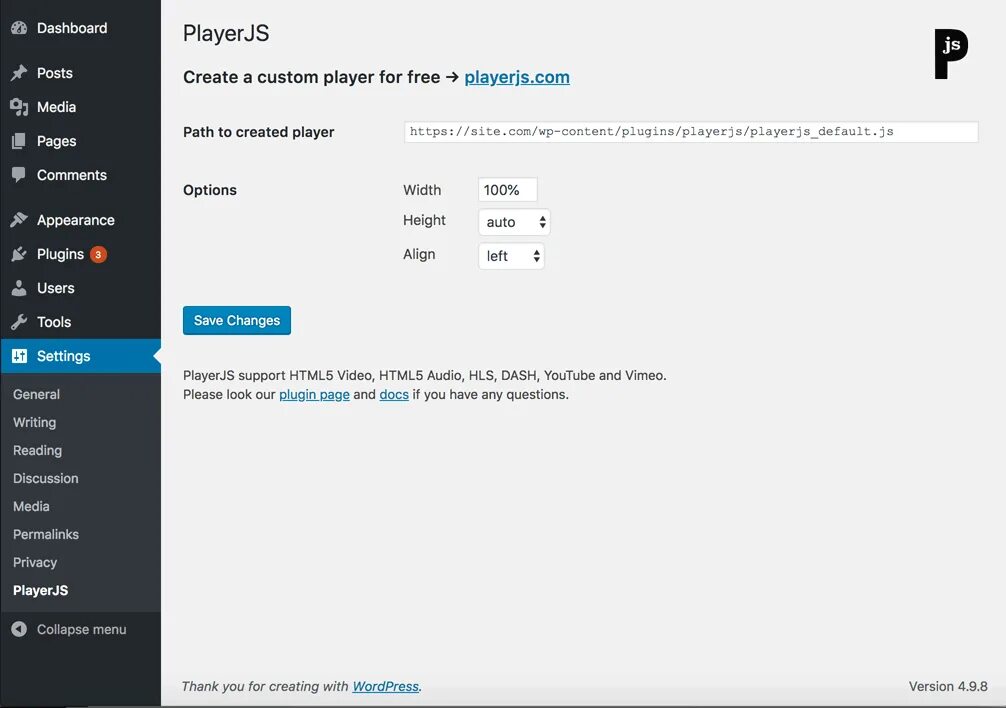Open Reading settings submenu
Image resolution: width=1006 pixels, height=708 pixels.
[x=37, y=450]
